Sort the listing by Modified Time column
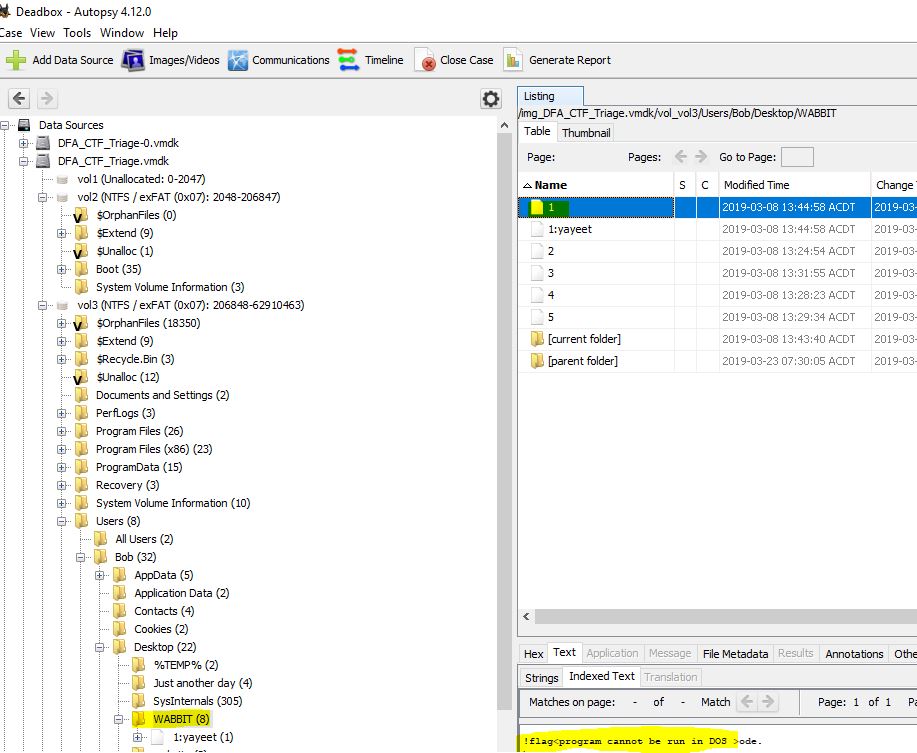This screenshot has width=917, height=753. (x=756, y=185)
